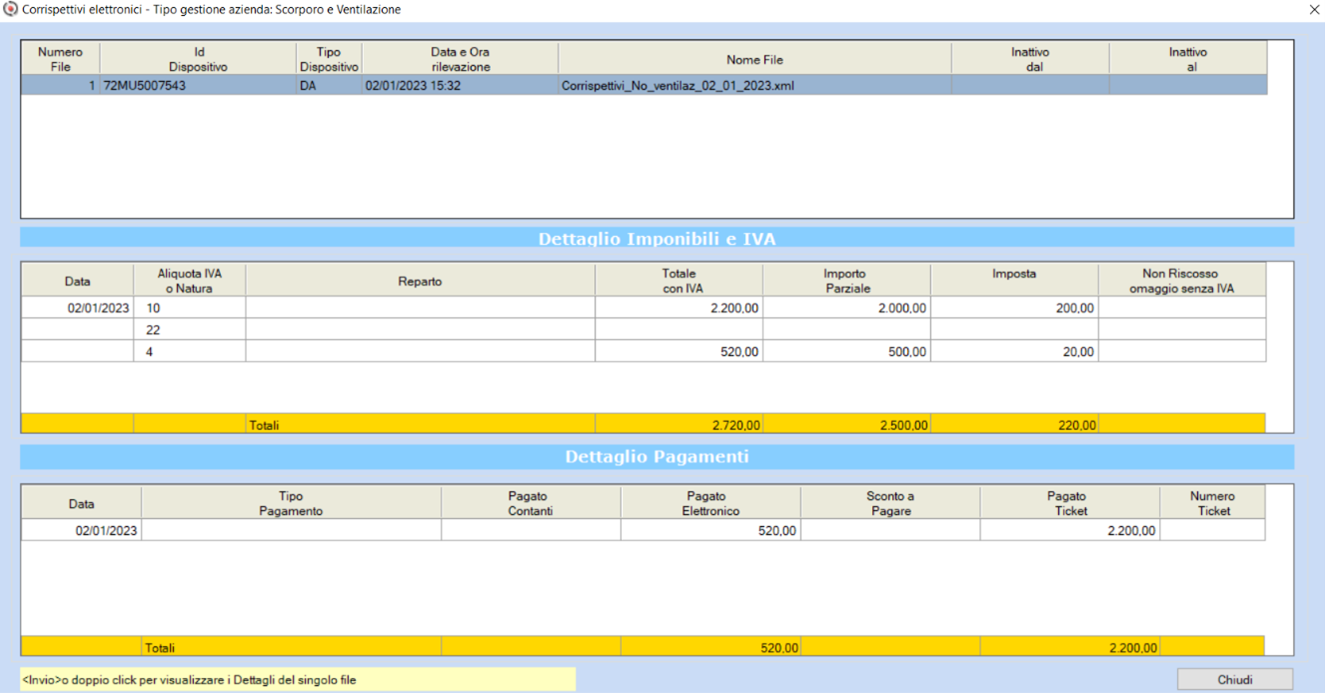This screenshot has width=1325, height=693.
Task: Click the Nome File column header
Action: point(755,59)
